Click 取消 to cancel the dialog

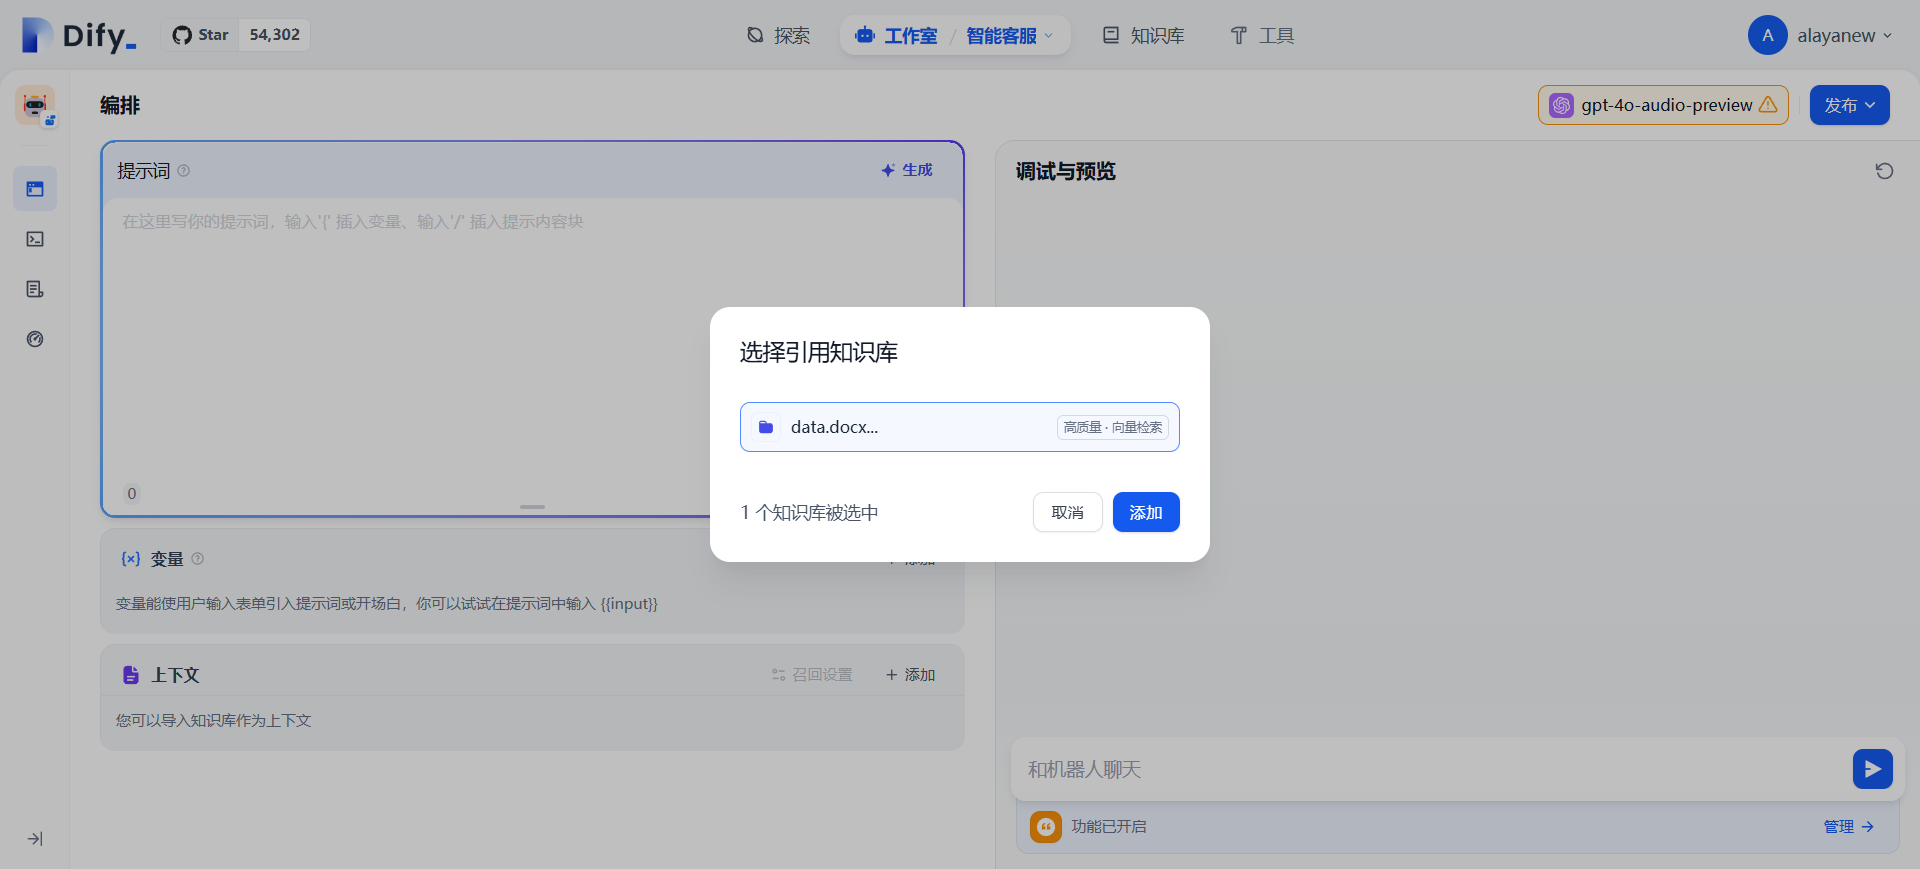click(1067, 512)
